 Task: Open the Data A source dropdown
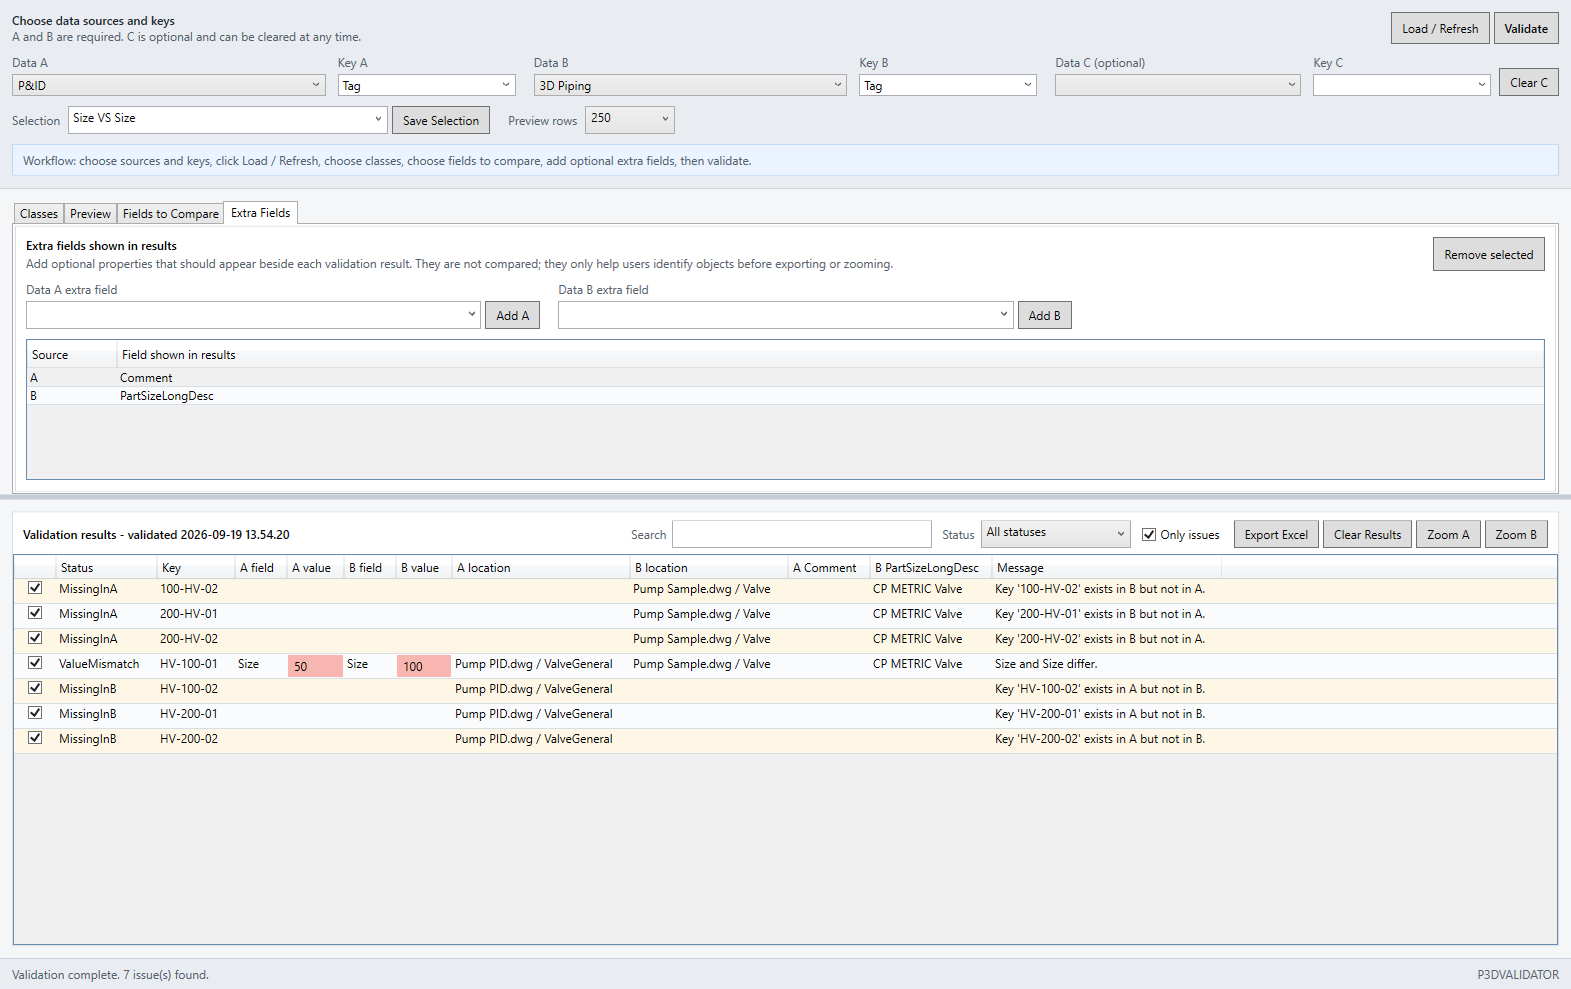tap(169, 85)
